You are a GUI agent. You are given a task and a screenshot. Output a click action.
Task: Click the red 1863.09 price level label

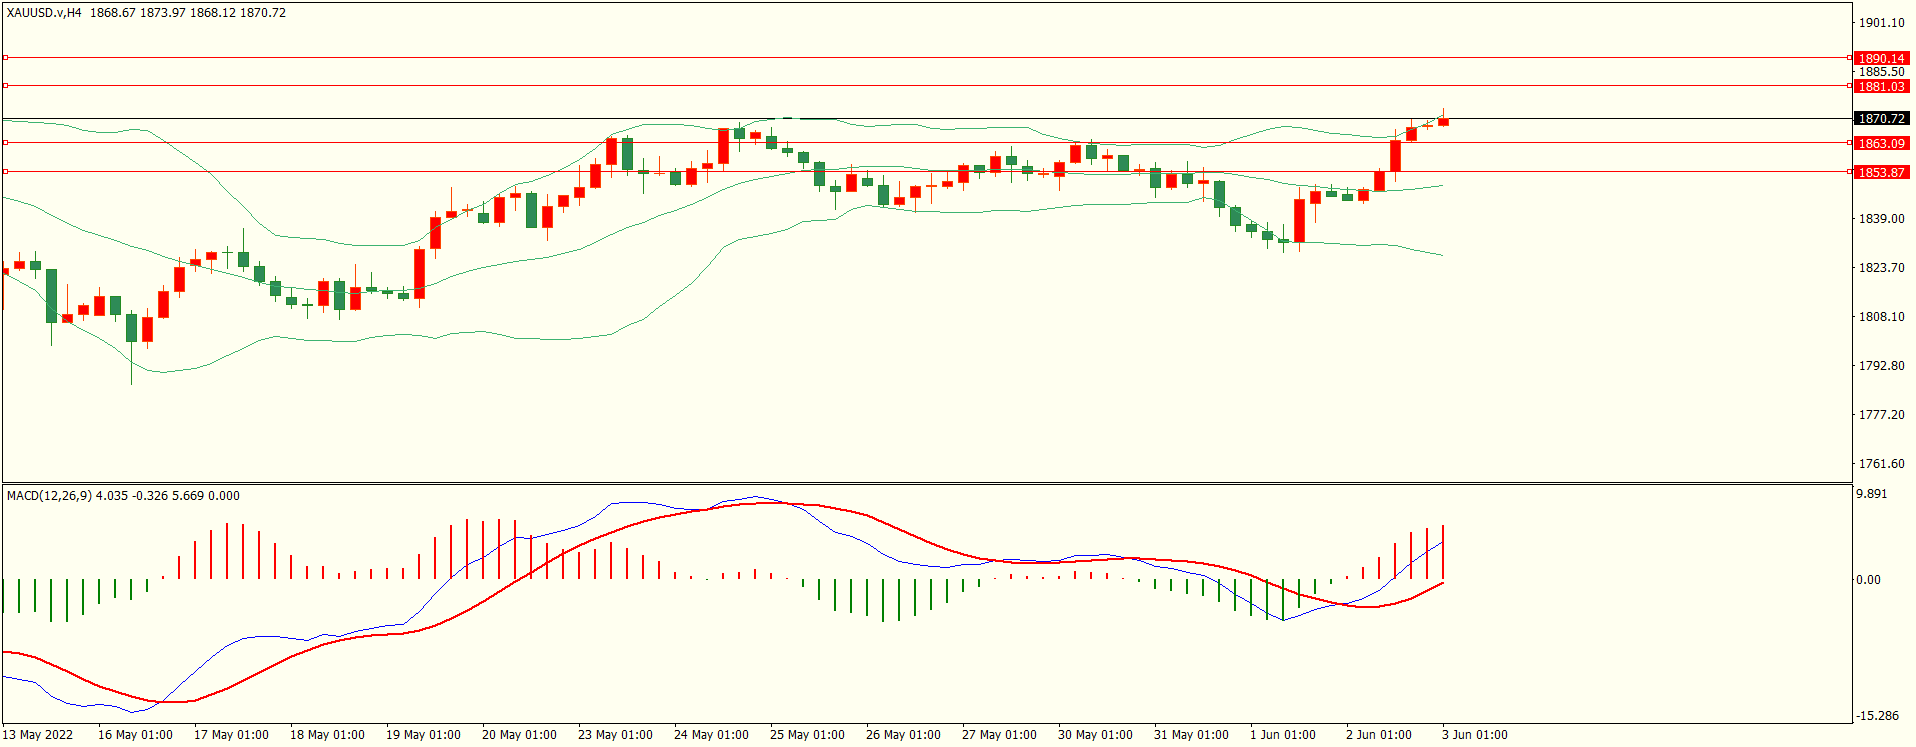point(1881,144)
